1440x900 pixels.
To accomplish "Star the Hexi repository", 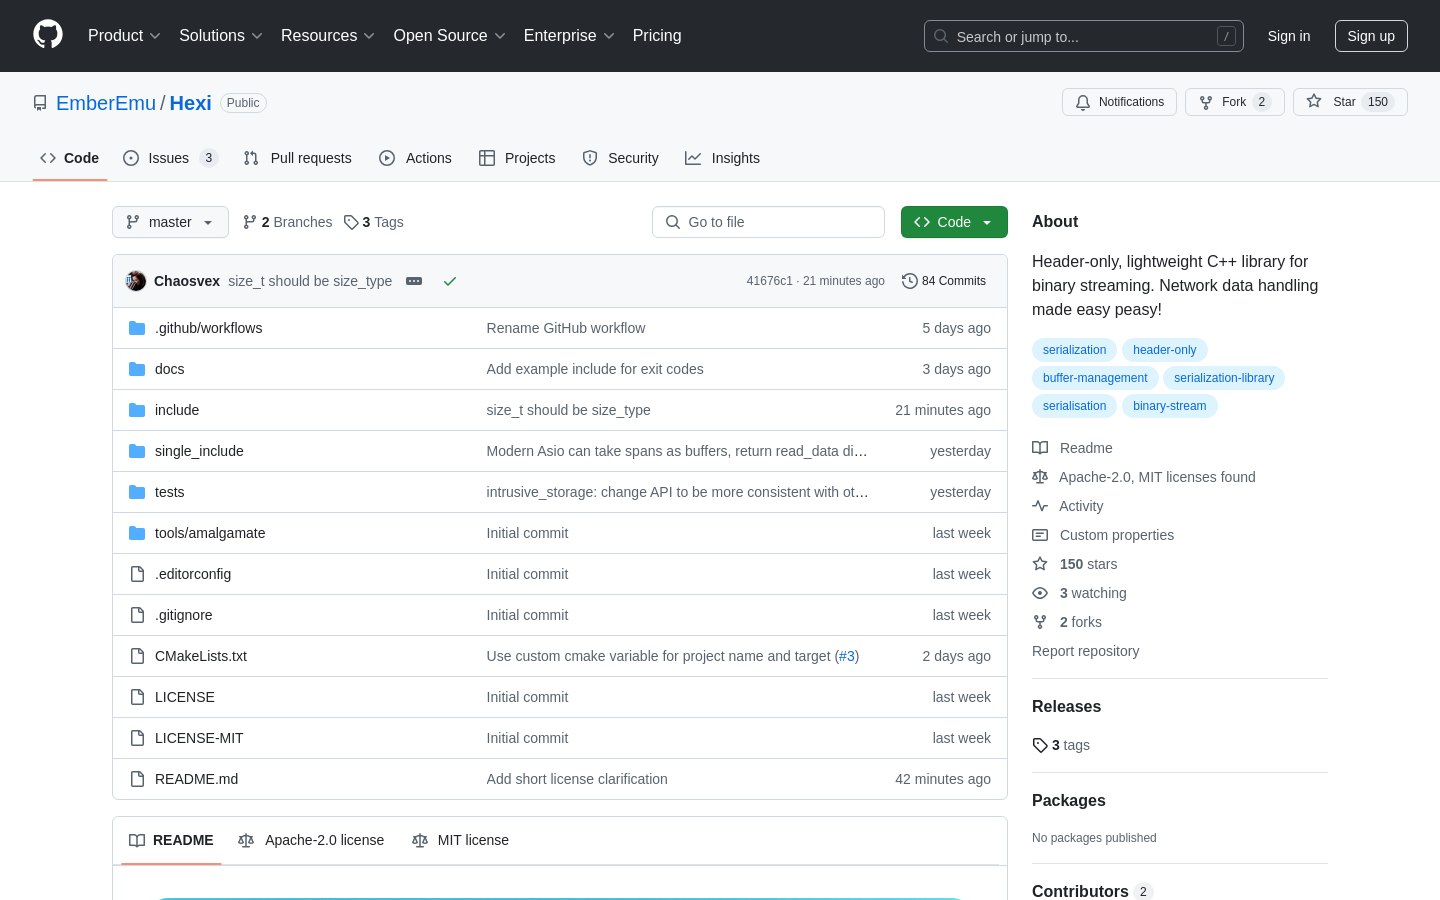I will [1350, 102].
